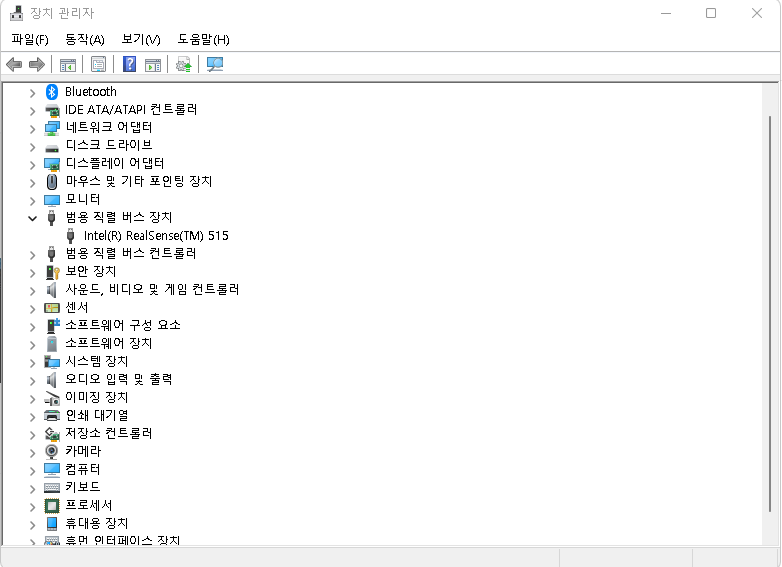
Task: Click the Update device driver icon
Action: click(x=184, y=64)
